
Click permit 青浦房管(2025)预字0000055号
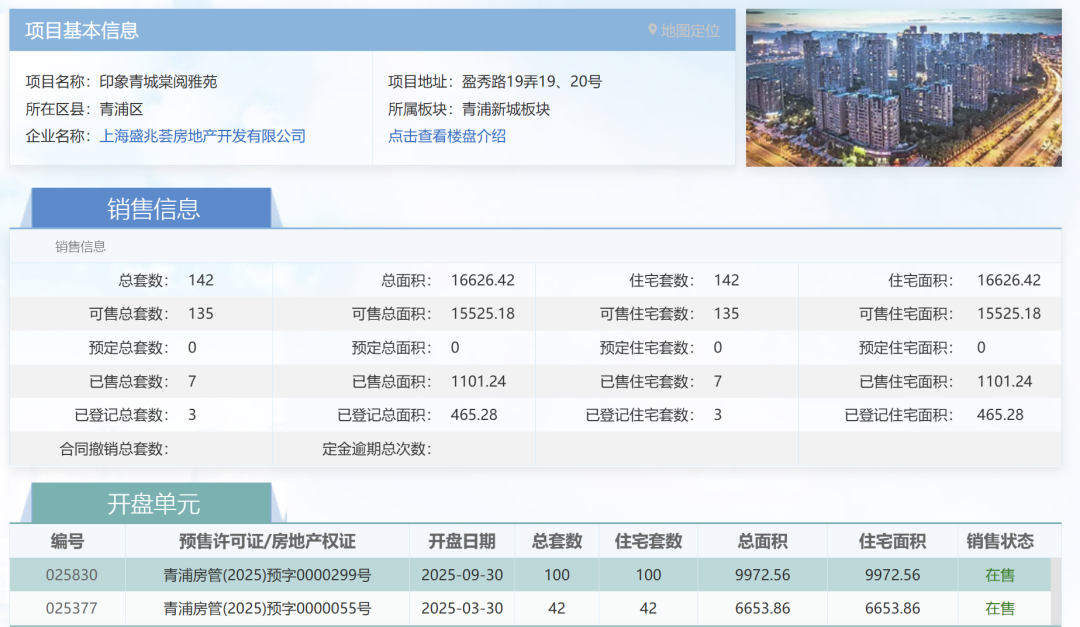point(267,609)
